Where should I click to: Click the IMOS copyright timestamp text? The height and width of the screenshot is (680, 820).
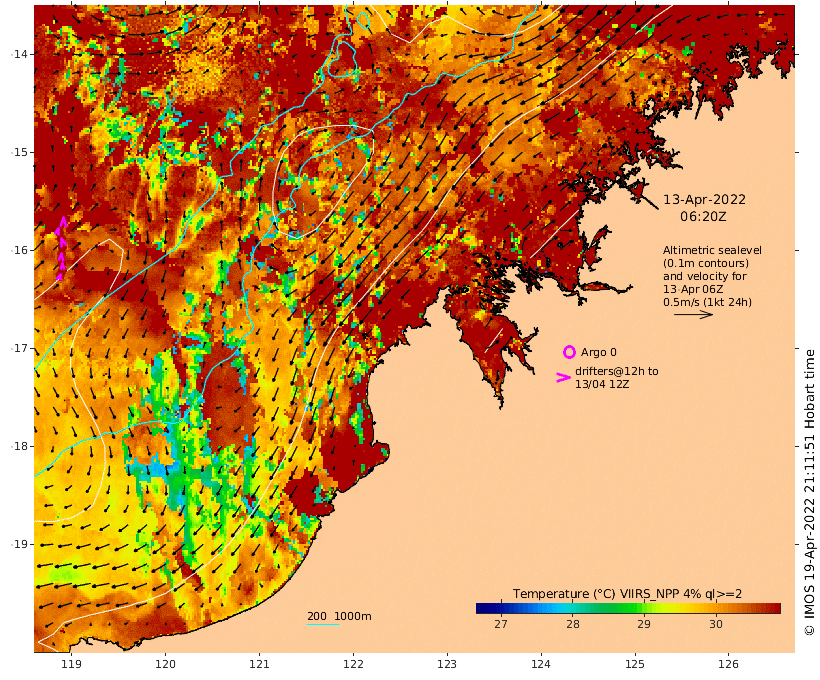point(810,492)
